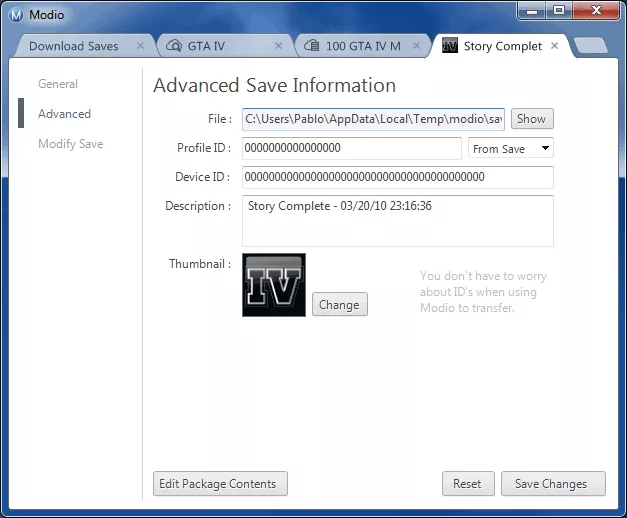Maximize the Modio window
This screenshot has height=518, width=627.
559,10
